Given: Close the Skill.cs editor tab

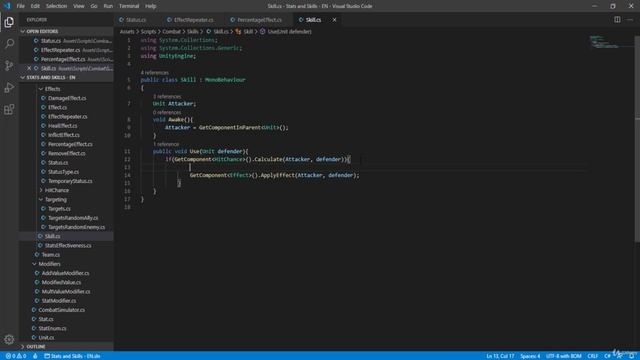Looking at the screenshot, I should point(334,20).
